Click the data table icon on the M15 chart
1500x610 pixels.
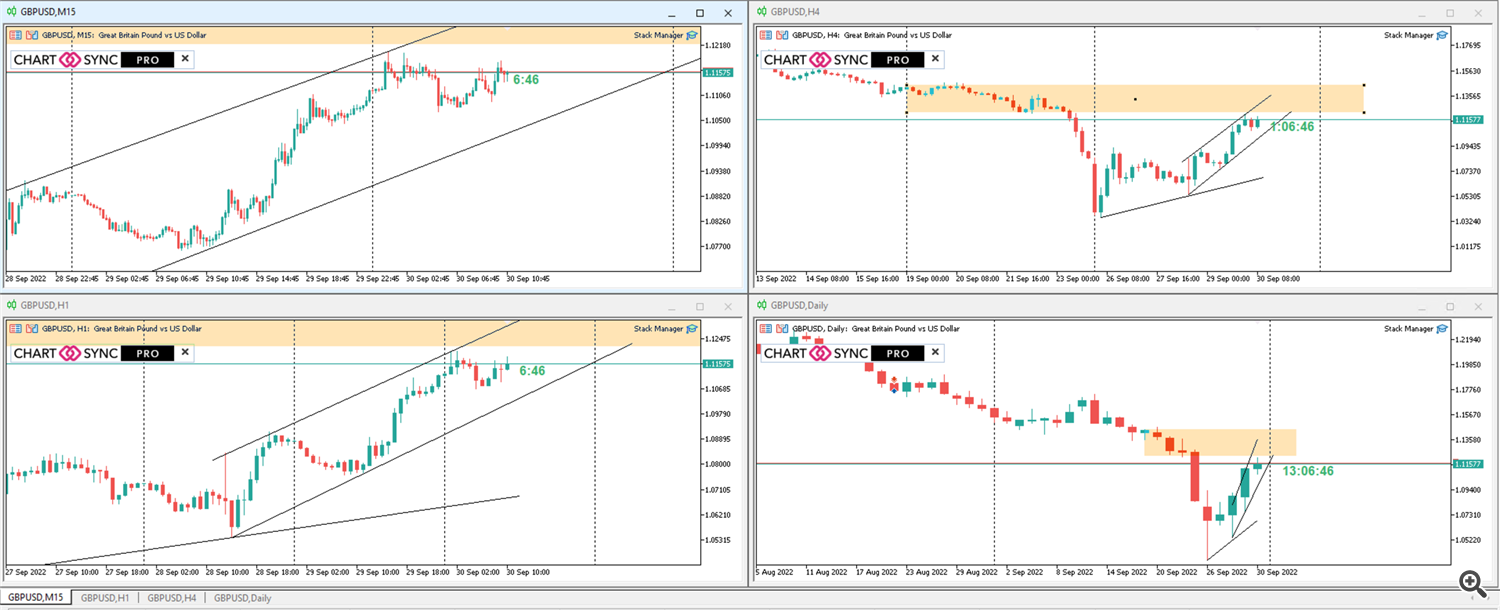pyautogui.click(x=17, y=35)
